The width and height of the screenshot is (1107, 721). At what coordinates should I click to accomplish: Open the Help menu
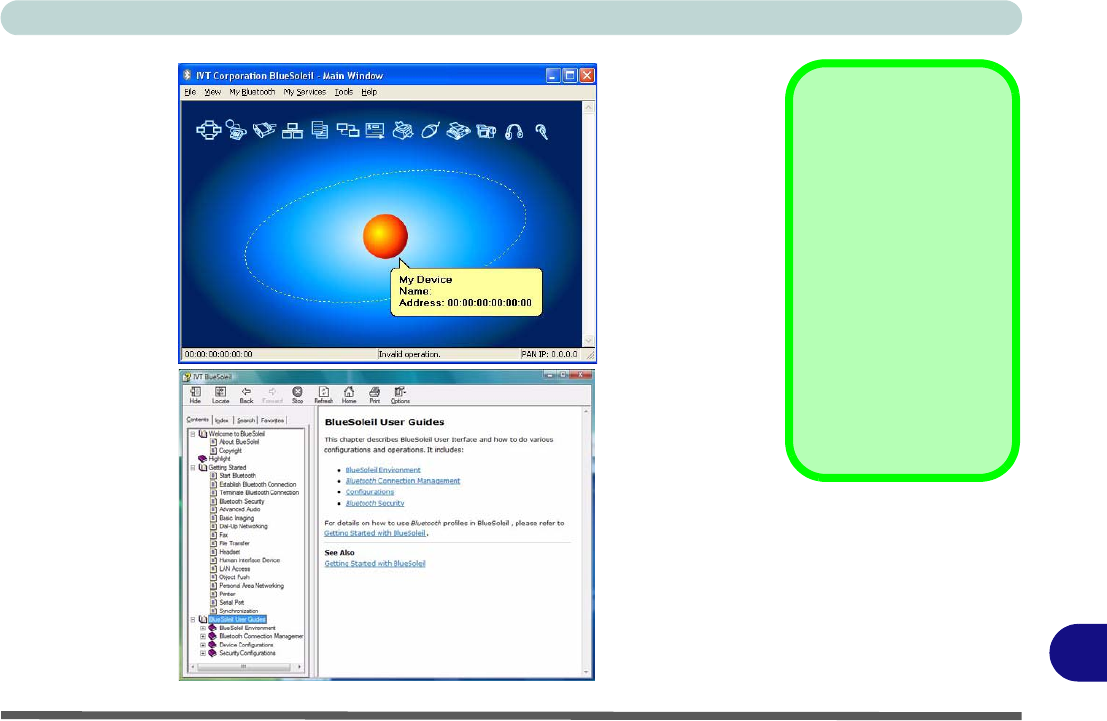click(x=369, y=92)
